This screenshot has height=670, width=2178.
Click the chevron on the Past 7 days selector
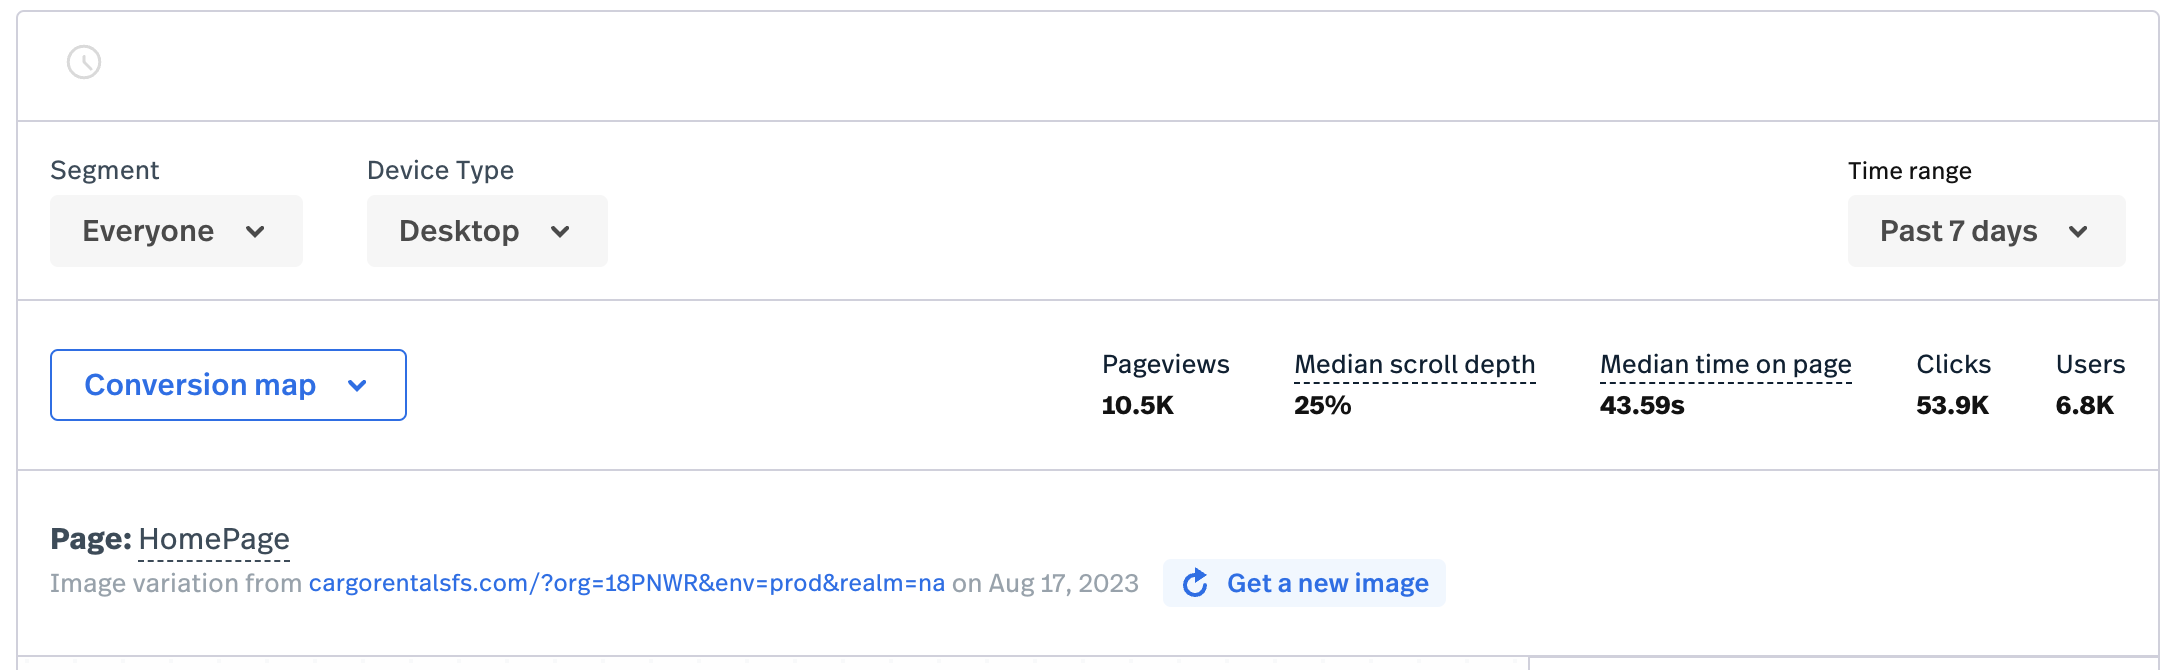2079,231
